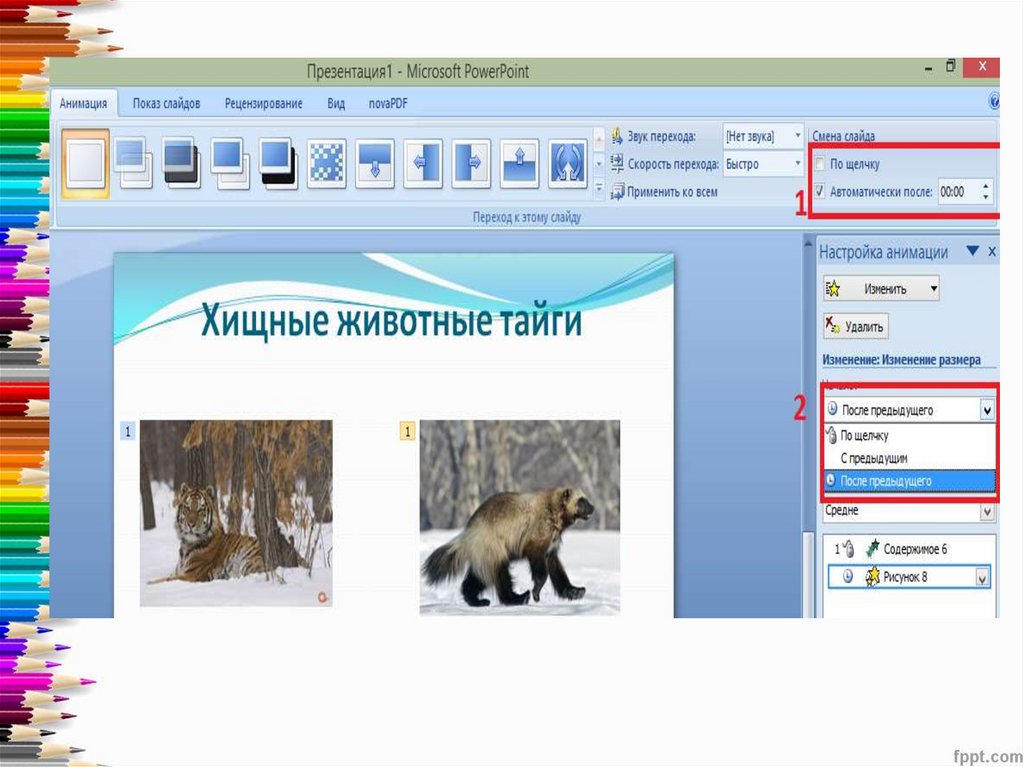Select the wipe left arrow transition

(x=423, y=163)
